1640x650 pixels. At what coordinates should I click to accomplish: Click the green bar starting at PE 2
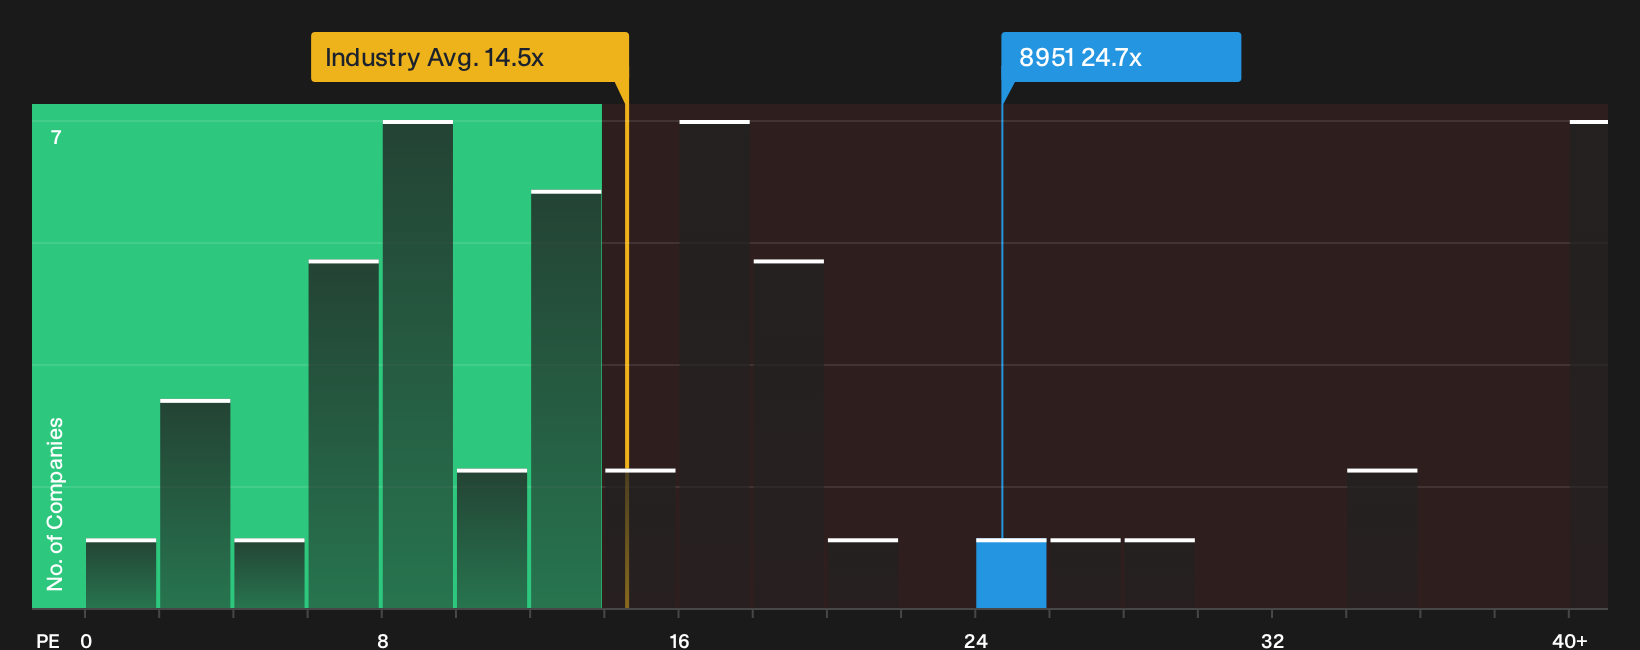195,504
